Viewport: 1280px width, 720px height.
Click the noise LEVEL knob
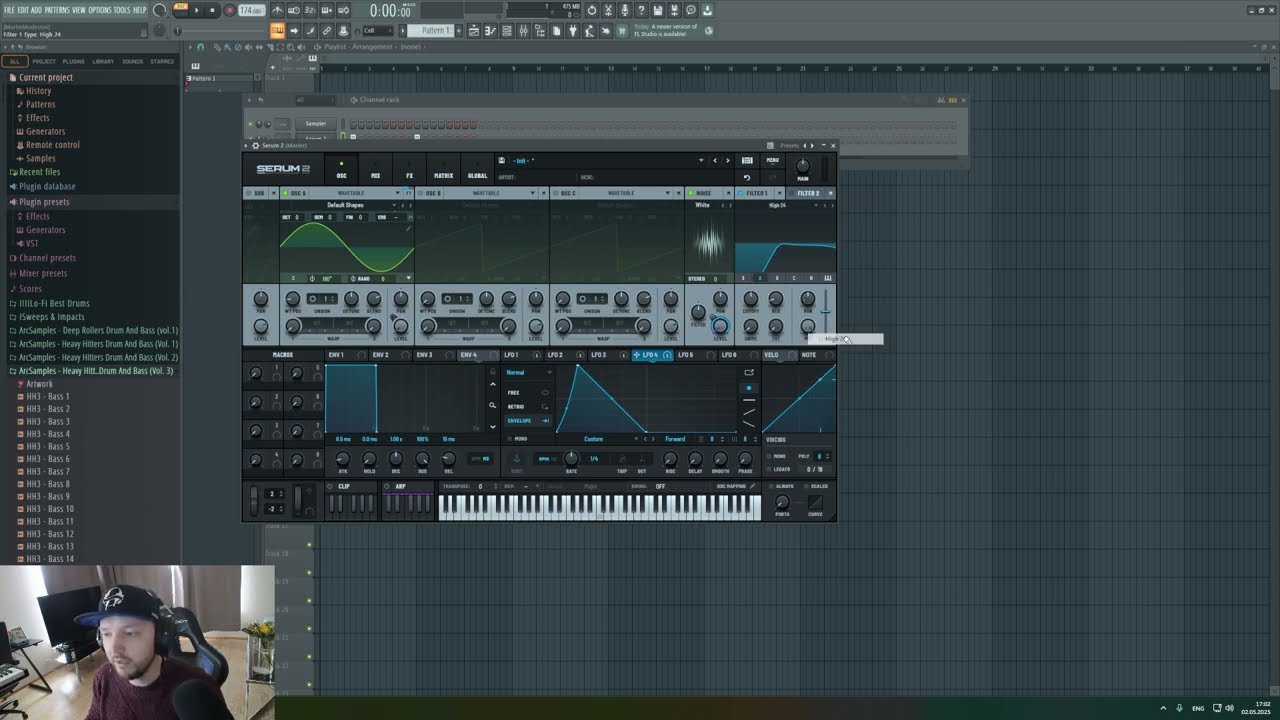(719, 325)
